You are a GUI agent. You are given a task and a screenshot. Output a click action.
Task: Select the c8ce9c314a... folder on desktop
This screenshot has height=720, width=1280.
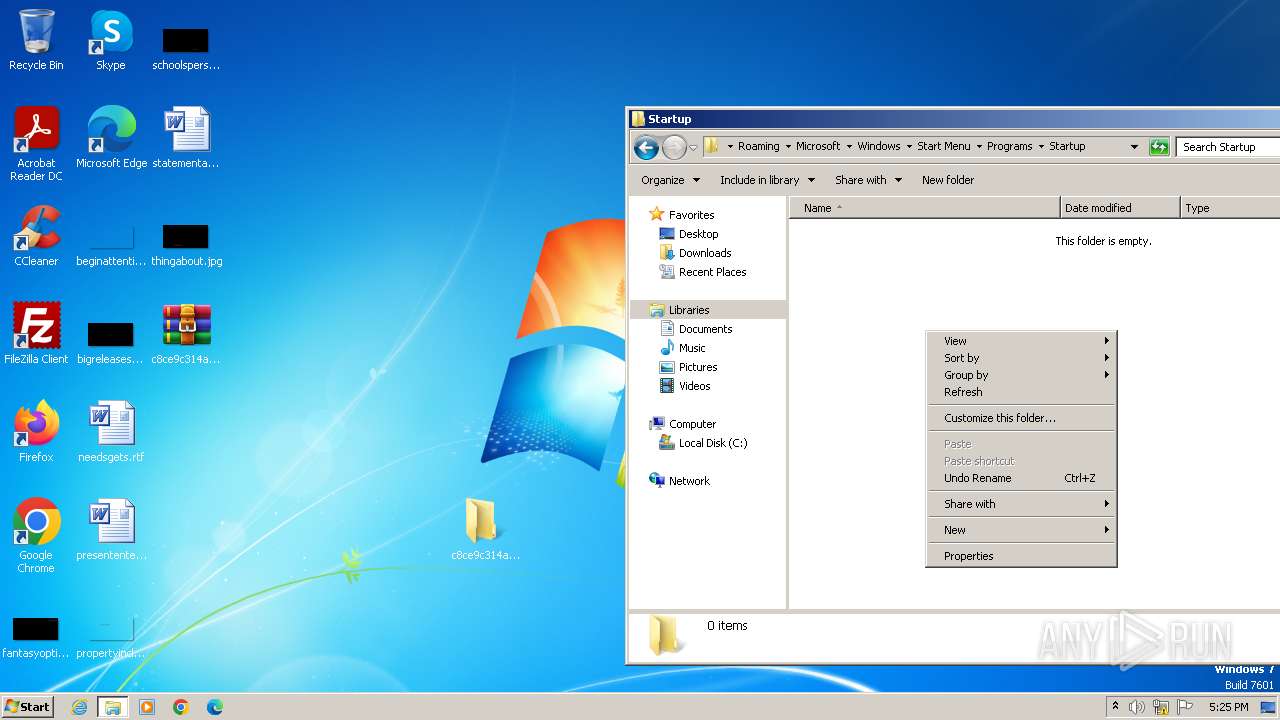click(x=485, y=530)
